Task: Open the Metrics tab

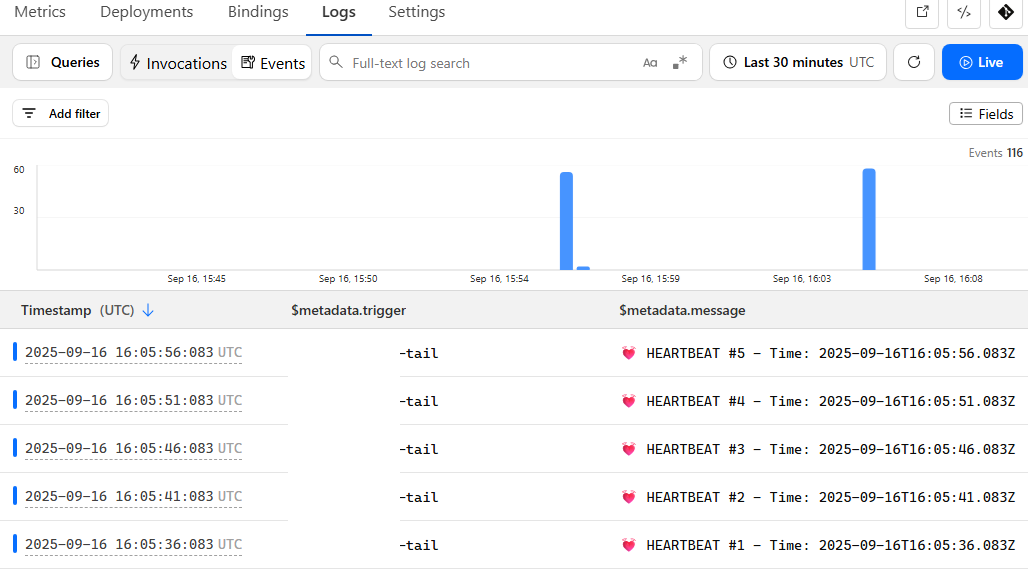Action: tap(40, 12)
